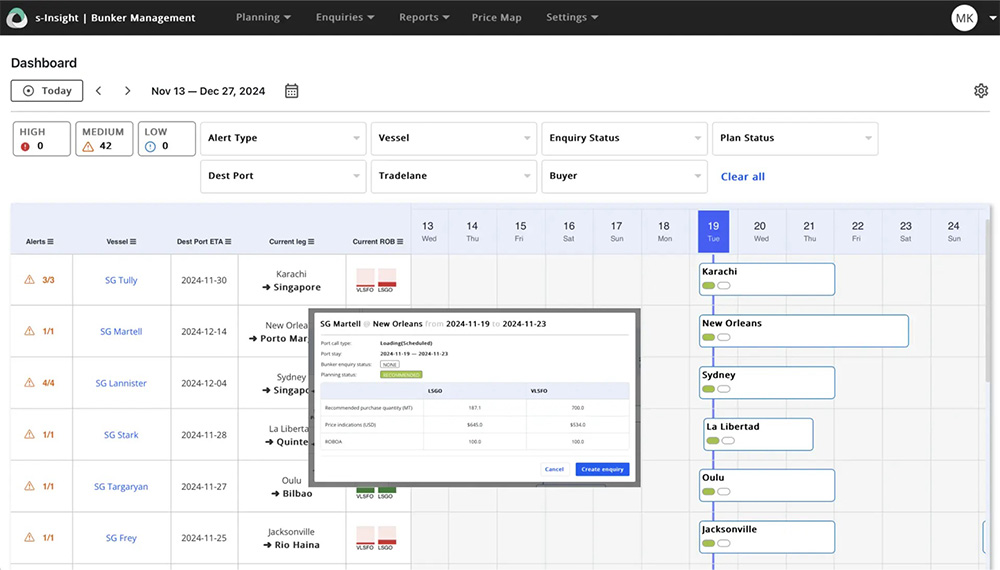
Task: Click Cancel in the popup
Action: click(x=554, y=469)
